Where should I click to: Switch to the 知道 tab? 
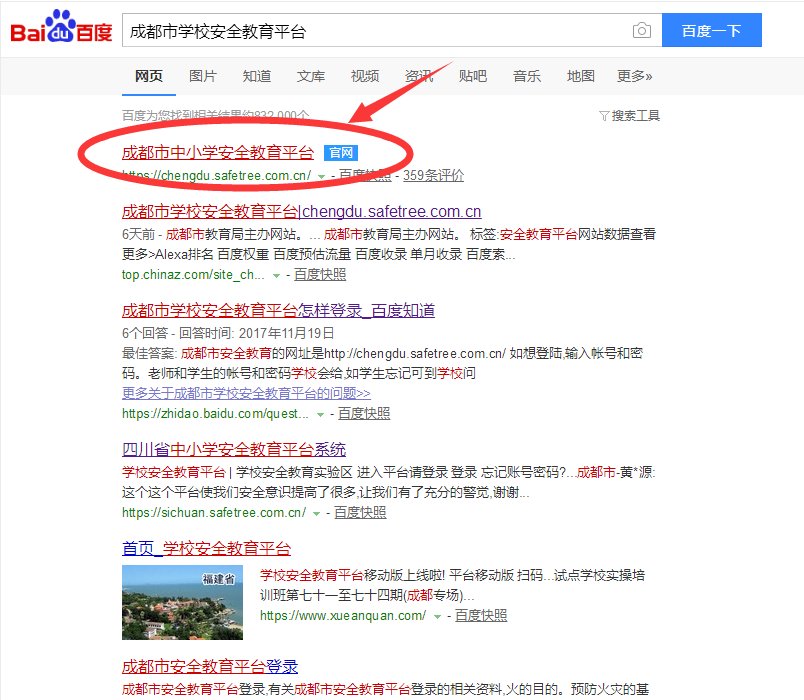point(256,75)
